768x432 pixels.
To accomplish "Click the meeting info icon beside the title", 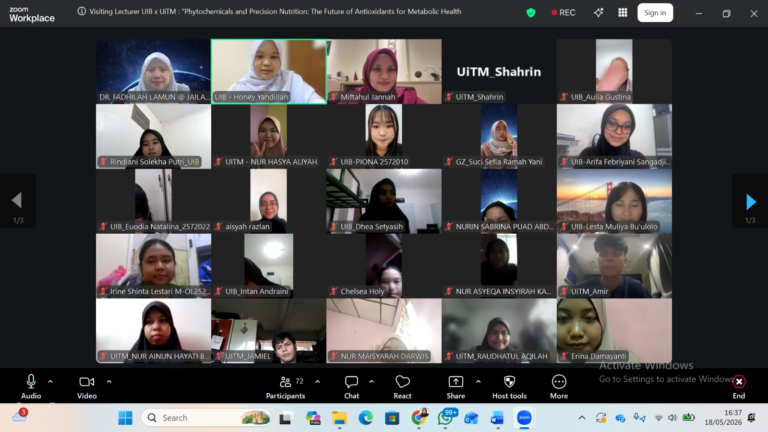I will (81, 11).
